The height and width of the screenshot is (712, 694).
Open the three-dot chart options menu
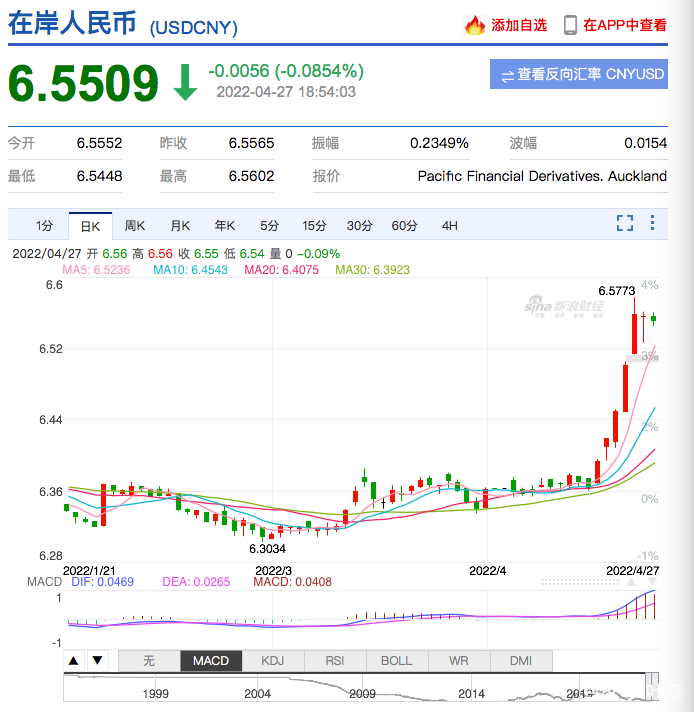tap(652, 222)
